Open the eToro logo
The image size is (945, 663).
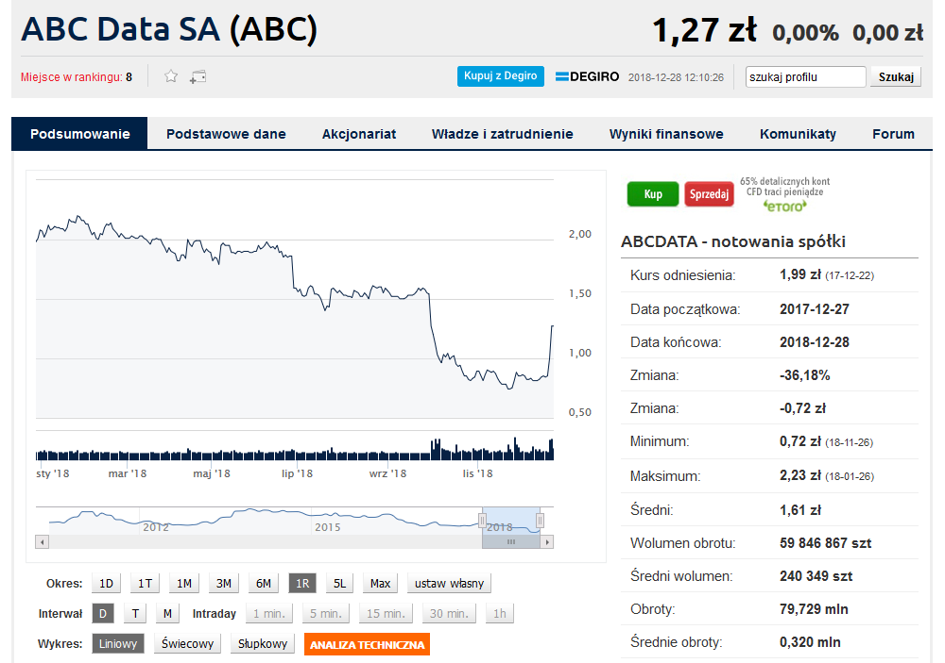(785, 206)
